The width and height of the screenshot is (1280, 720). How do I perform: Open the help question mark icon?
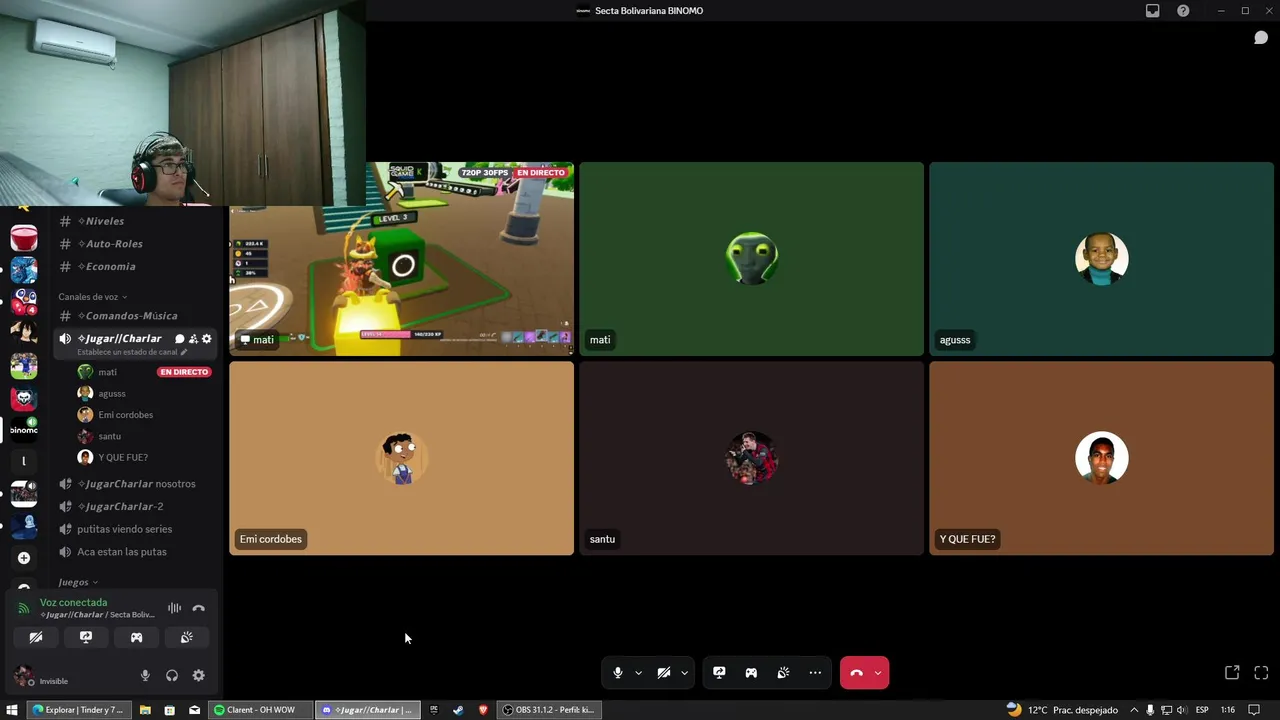(x=1183, y=11)
